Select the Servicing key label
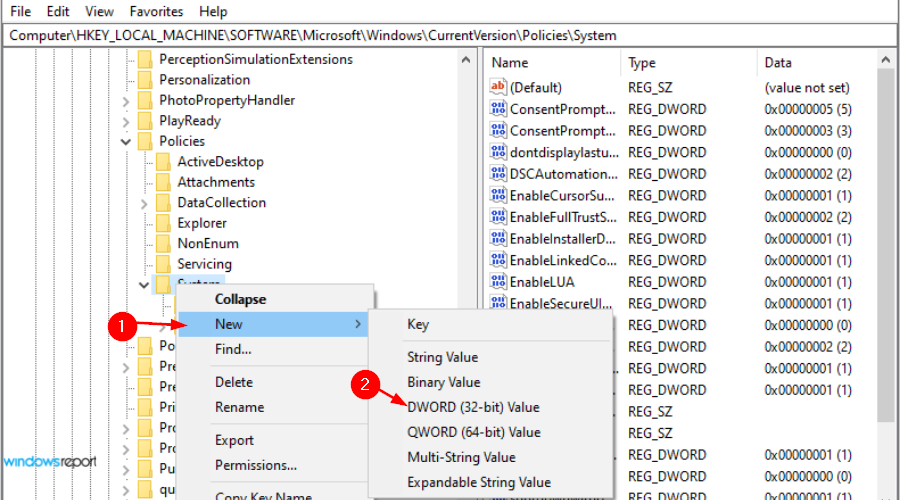Image resolution: width=900 pixels, height=500 pixels. click(x=204, y=264)
